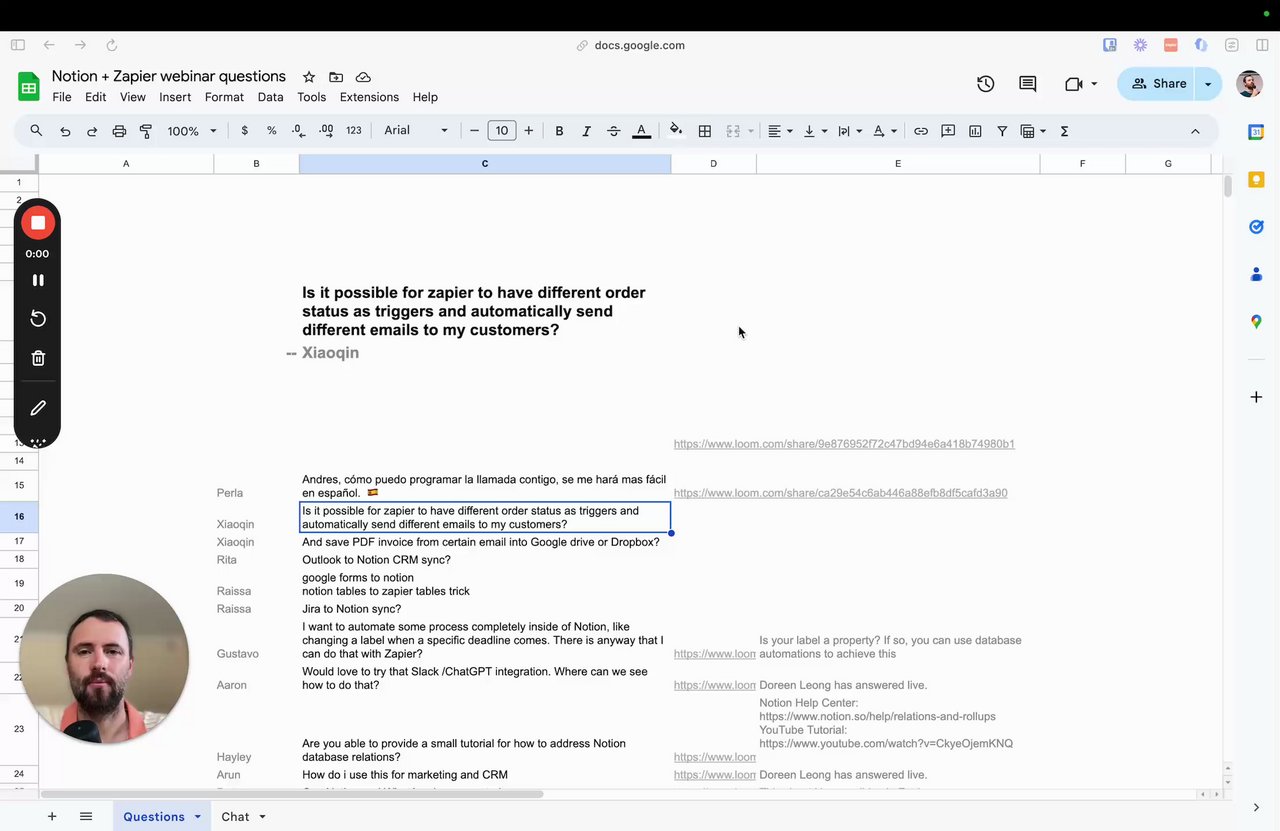Restart the Loom recording

38,318
